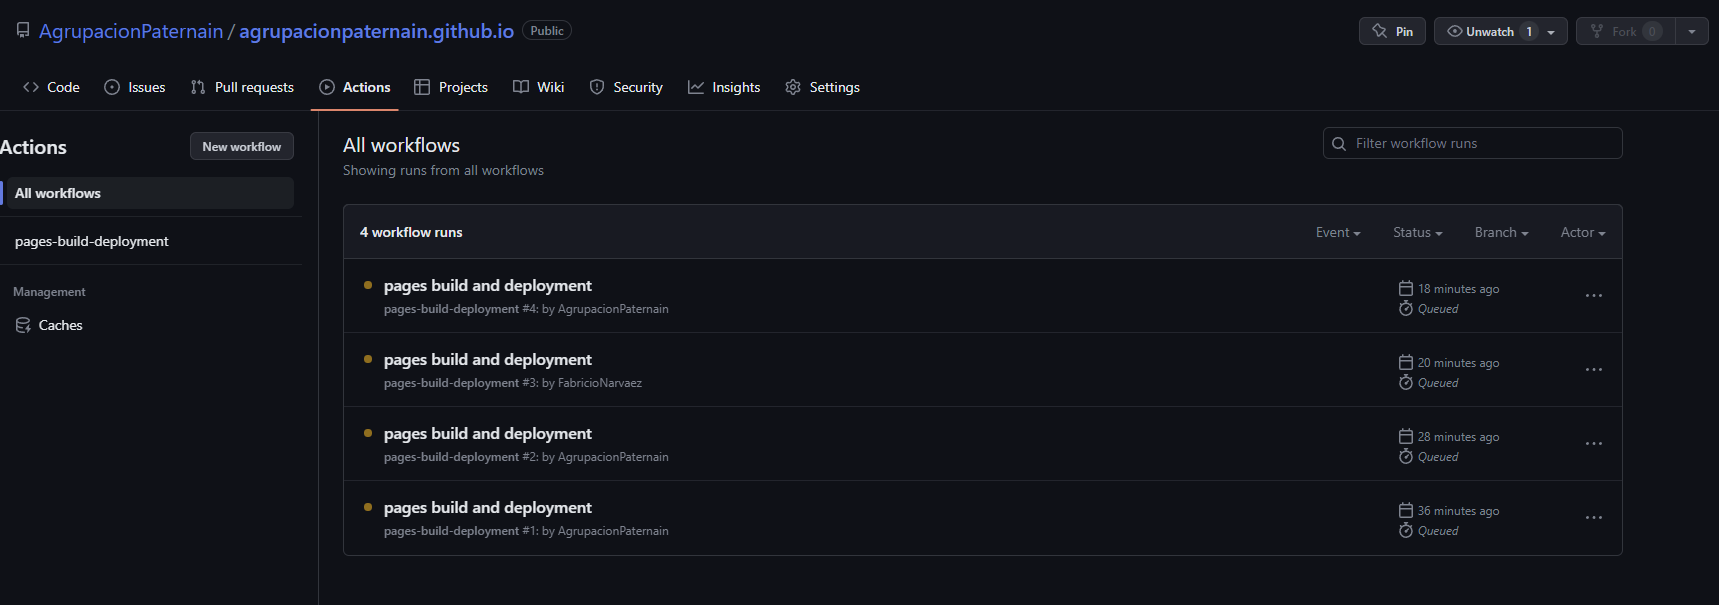This screenshot has width=1719, height=605.
Task: Click calendar icon next to 28 minutes ago
Action: tap(1406, 436)
